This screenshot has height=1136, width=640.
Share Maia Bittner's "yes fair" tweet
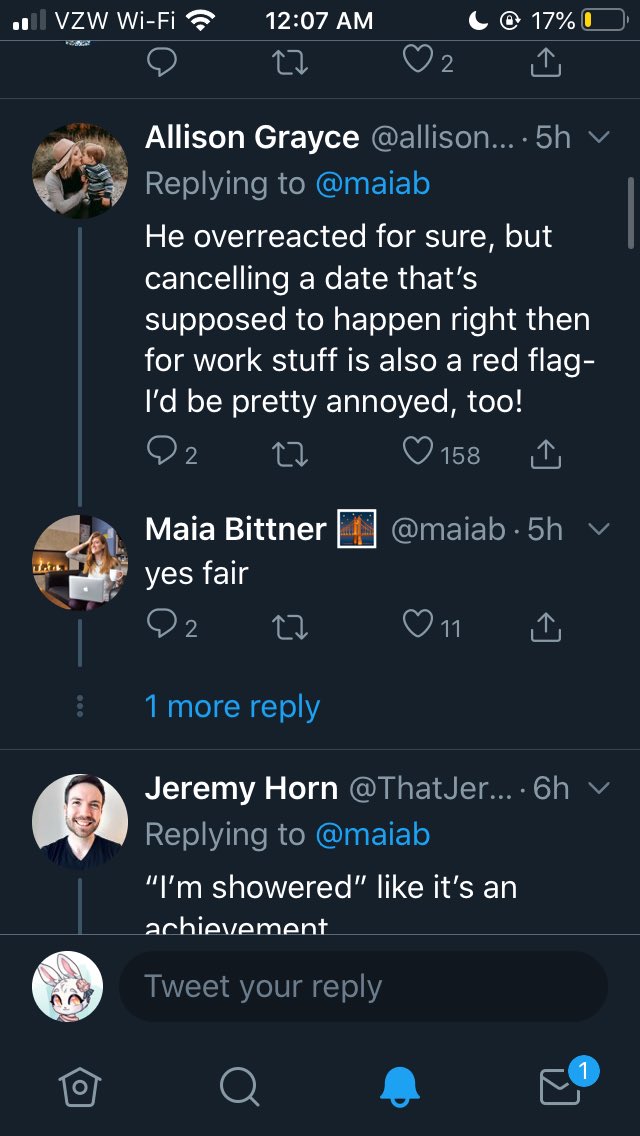[547, 626]
